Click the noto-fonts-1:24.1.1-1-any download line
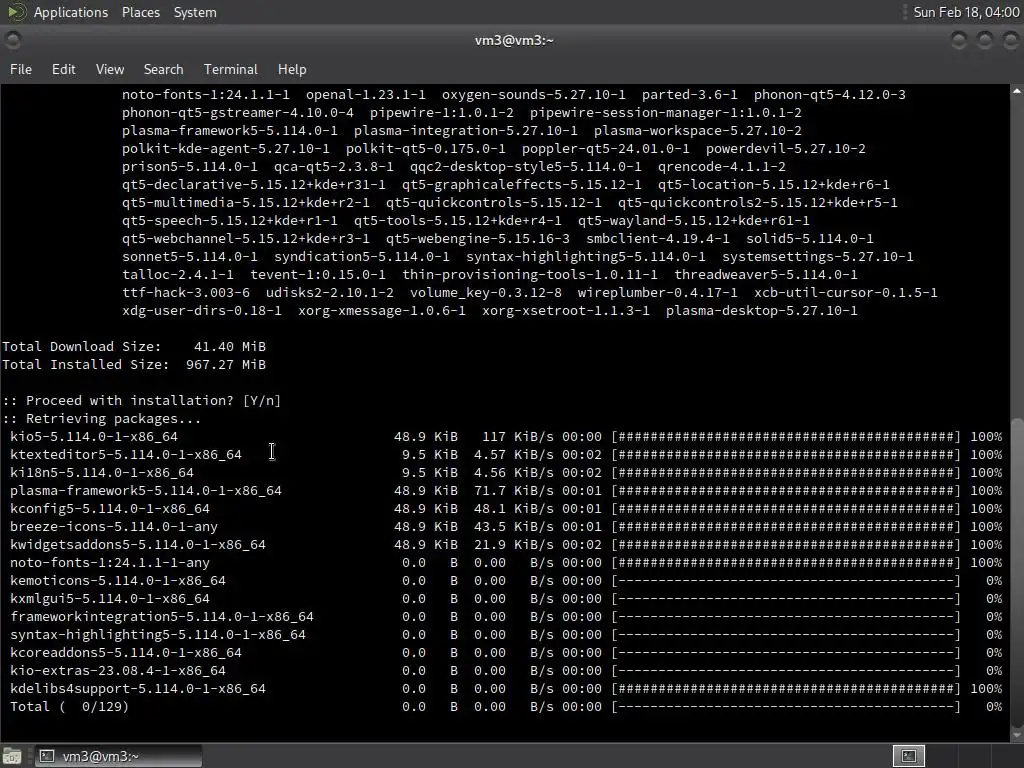1024x768 pixels. click(x=505, y=562)
